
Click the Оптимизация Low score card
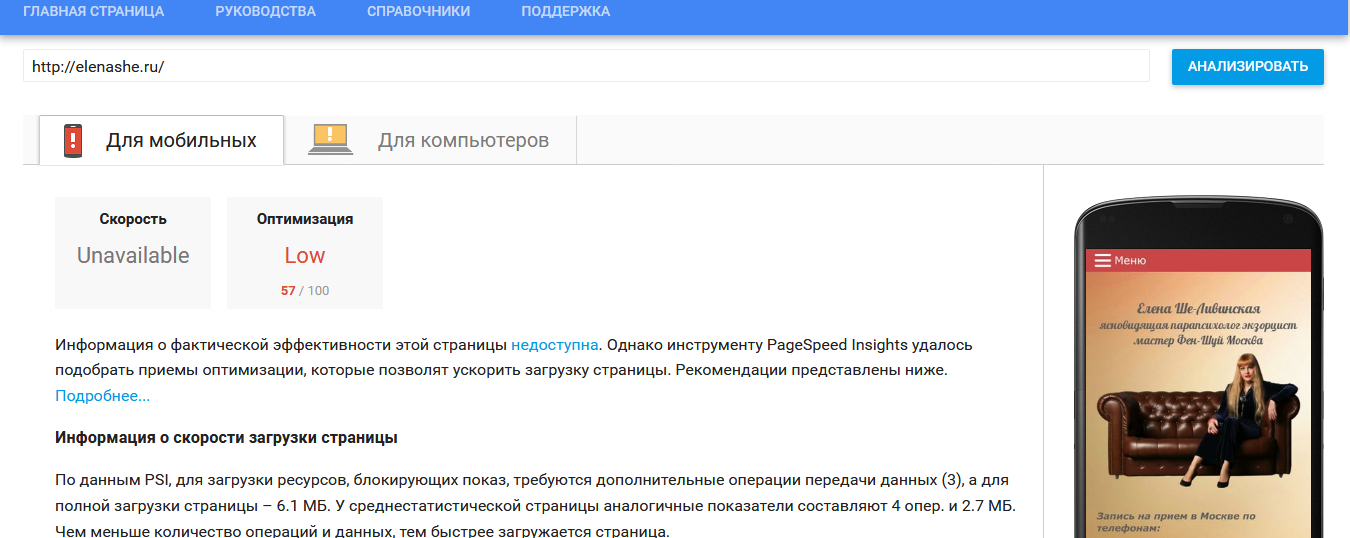tap(305, 253)
